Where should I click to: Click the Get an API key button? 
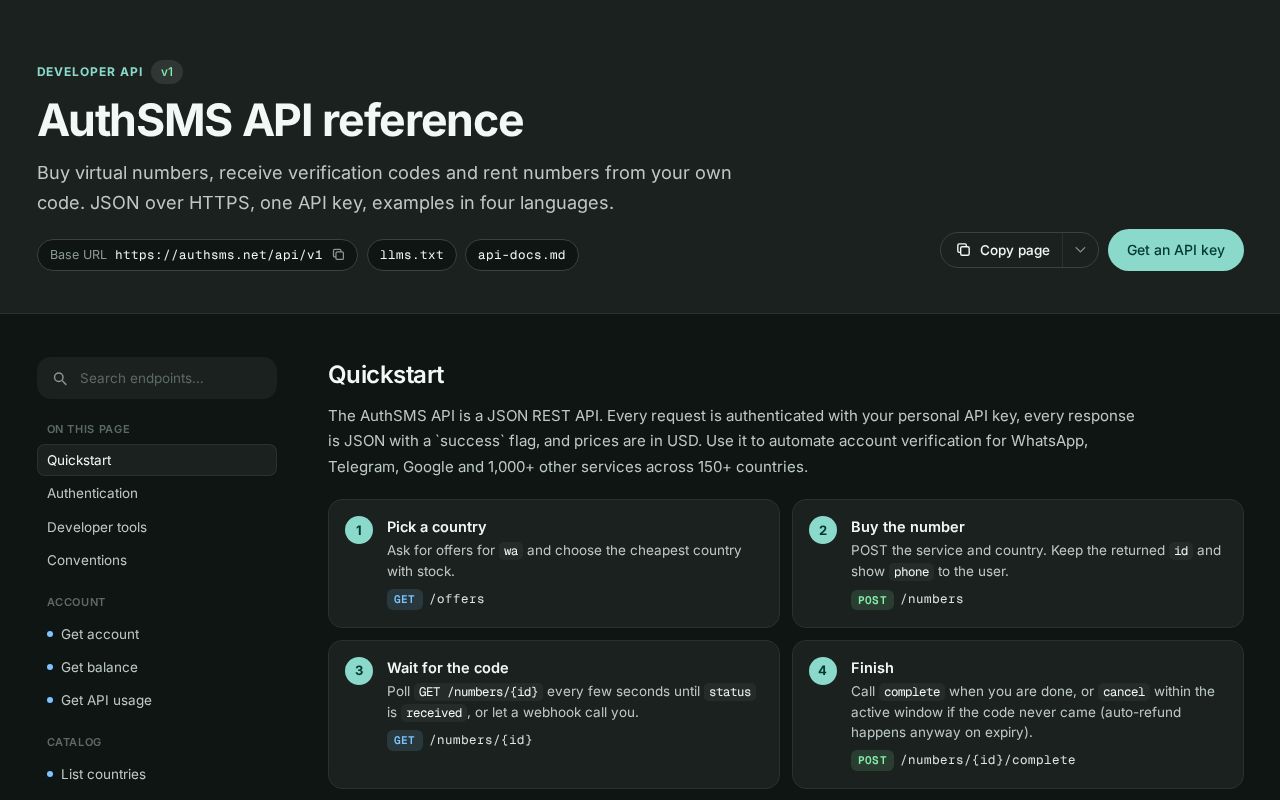(x=1176, y=250)
